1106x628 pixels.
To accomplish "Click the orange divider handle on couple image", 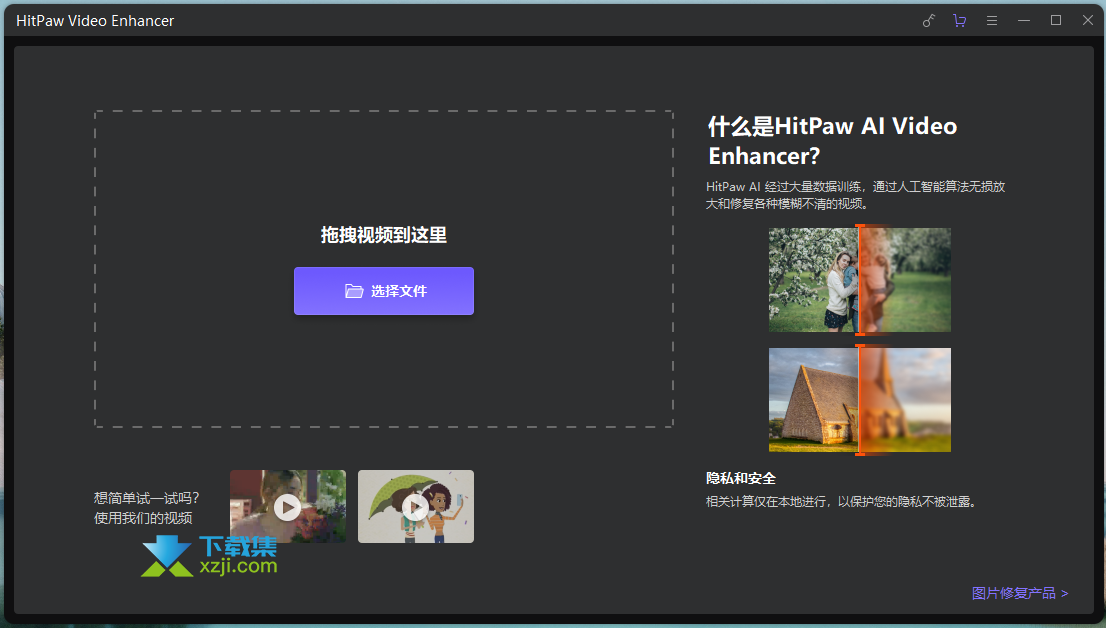I will [x=860, y=279].
